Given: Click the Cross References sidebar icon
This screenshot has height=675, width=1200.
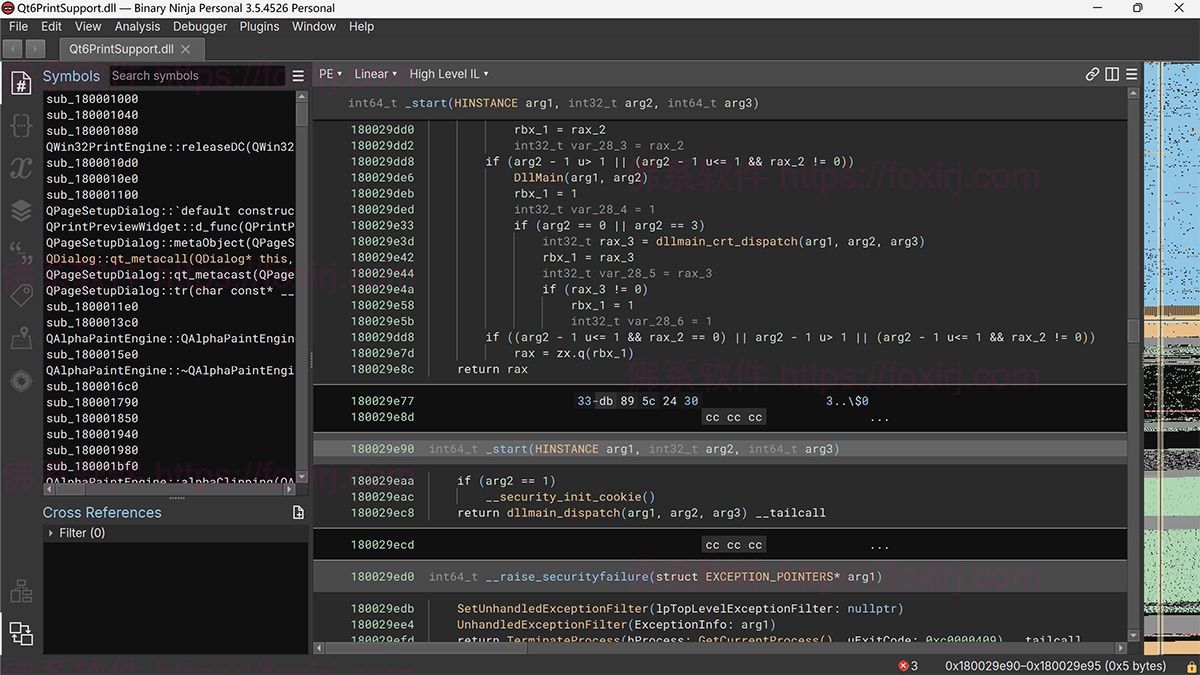Looking at the screenshot, I should 21,633.
